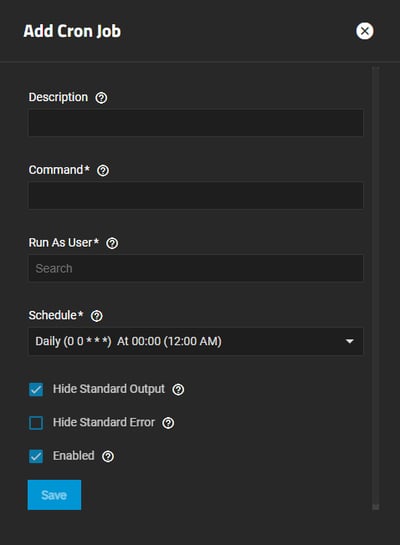Click help icon next to Hide Standard Error
The width and height of the screenshot is (400, 545).
point(169,423)
